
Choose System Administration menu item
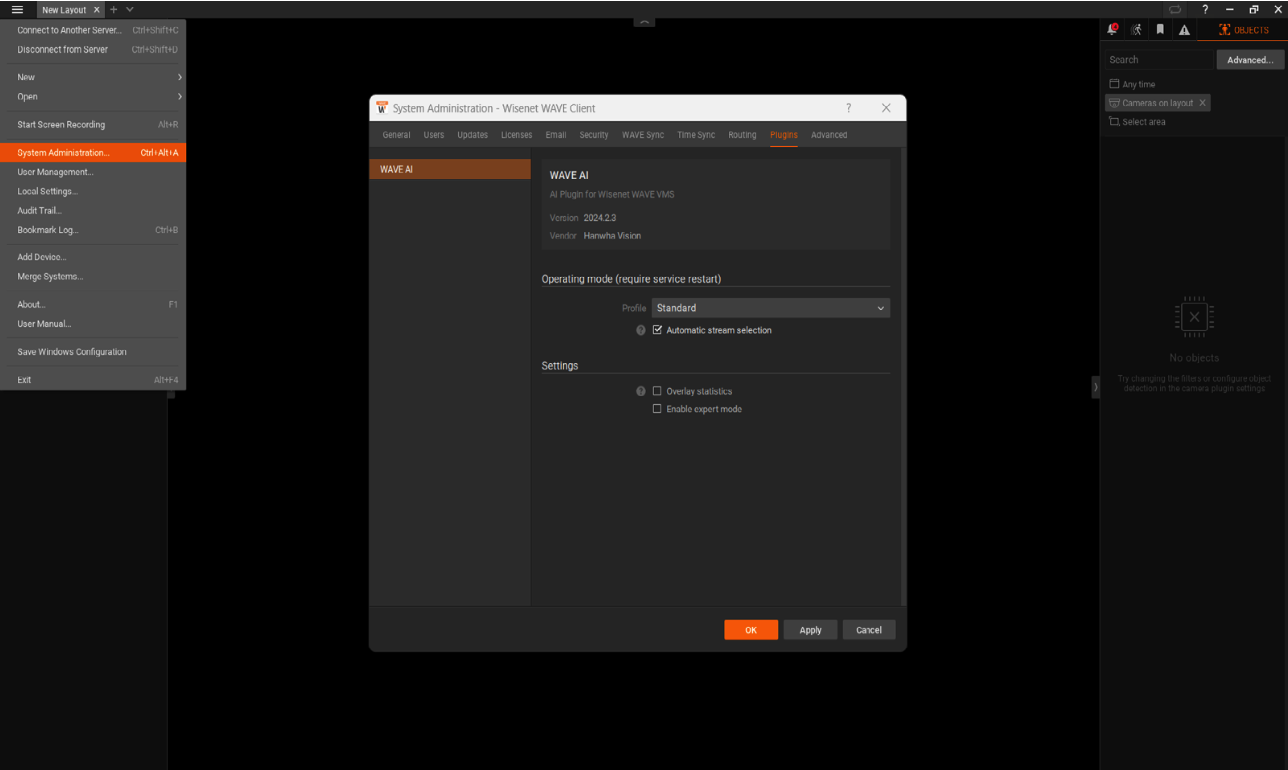pos(93,153)
